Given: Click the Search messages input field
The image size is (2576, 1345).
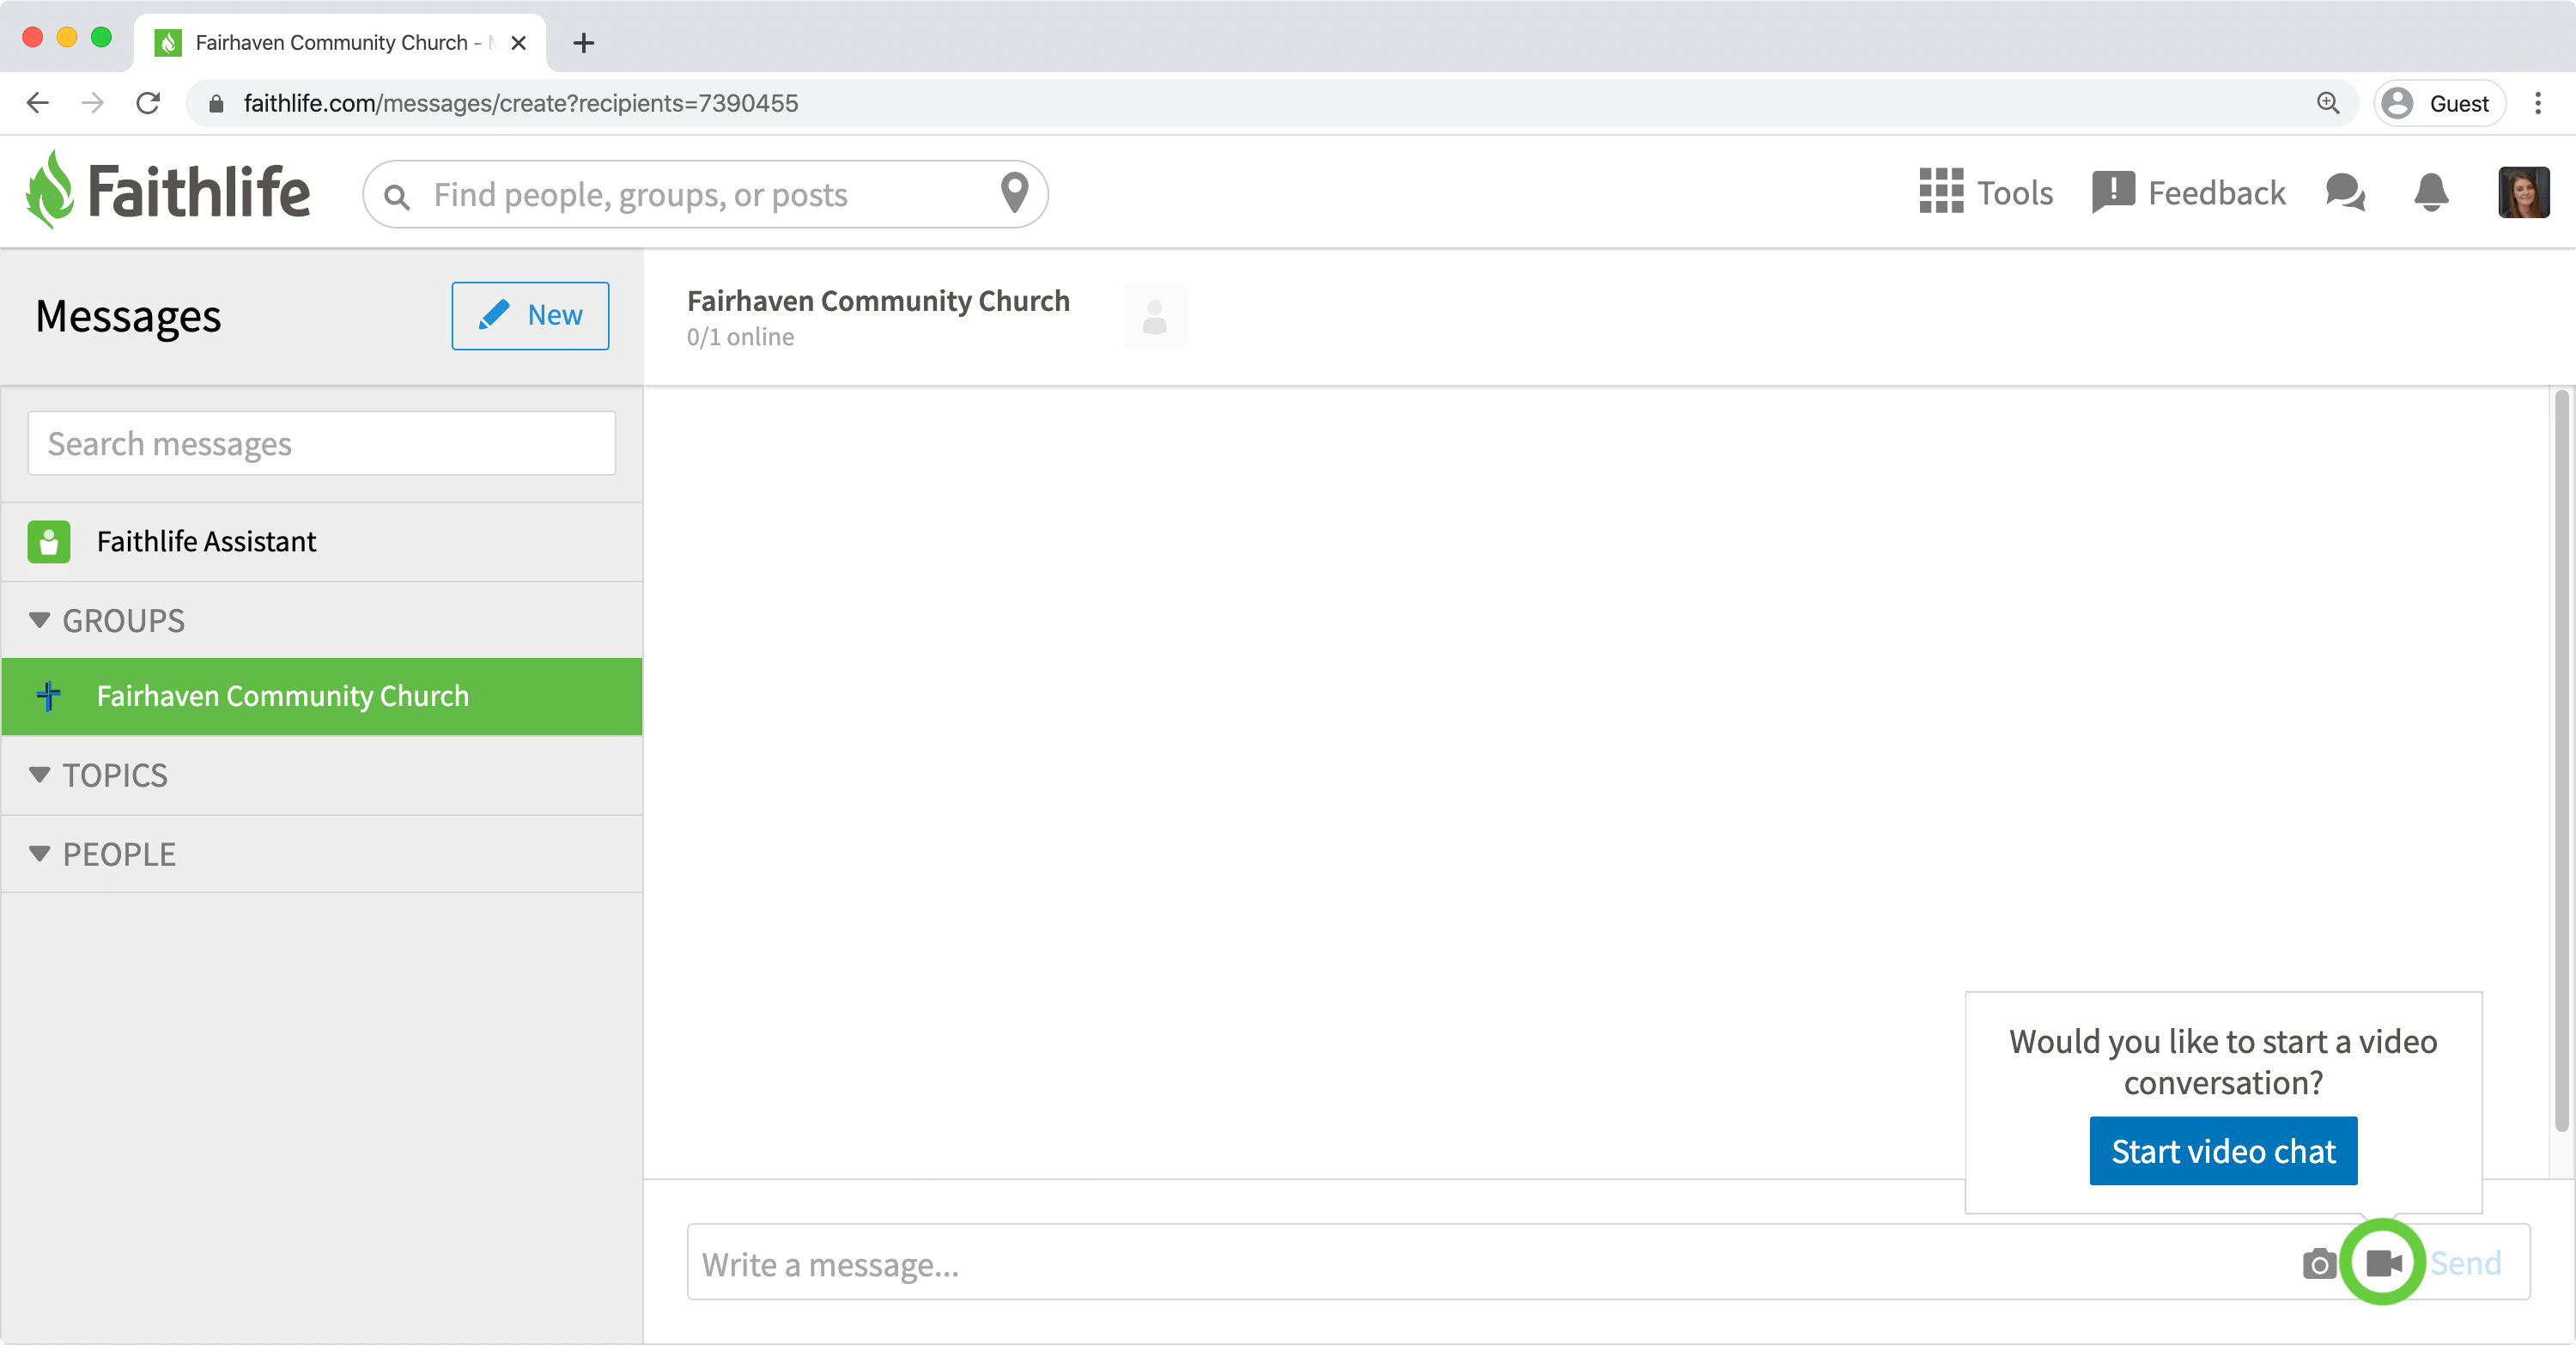Looking at the screenshot, I should pos(322,443).
